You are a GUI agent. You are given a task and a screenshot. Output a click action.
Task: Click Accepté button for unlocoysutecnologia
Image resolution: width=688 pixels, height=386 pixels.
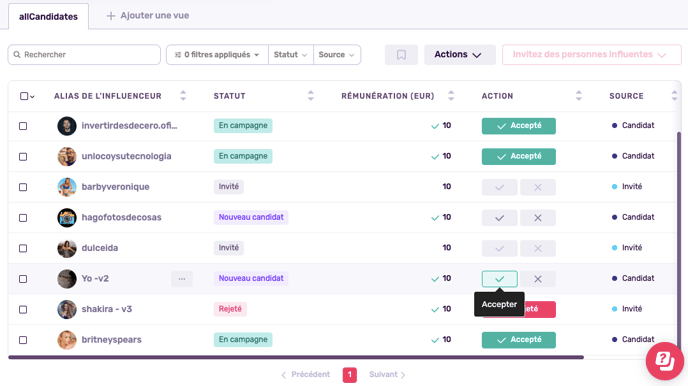(519, 157)
